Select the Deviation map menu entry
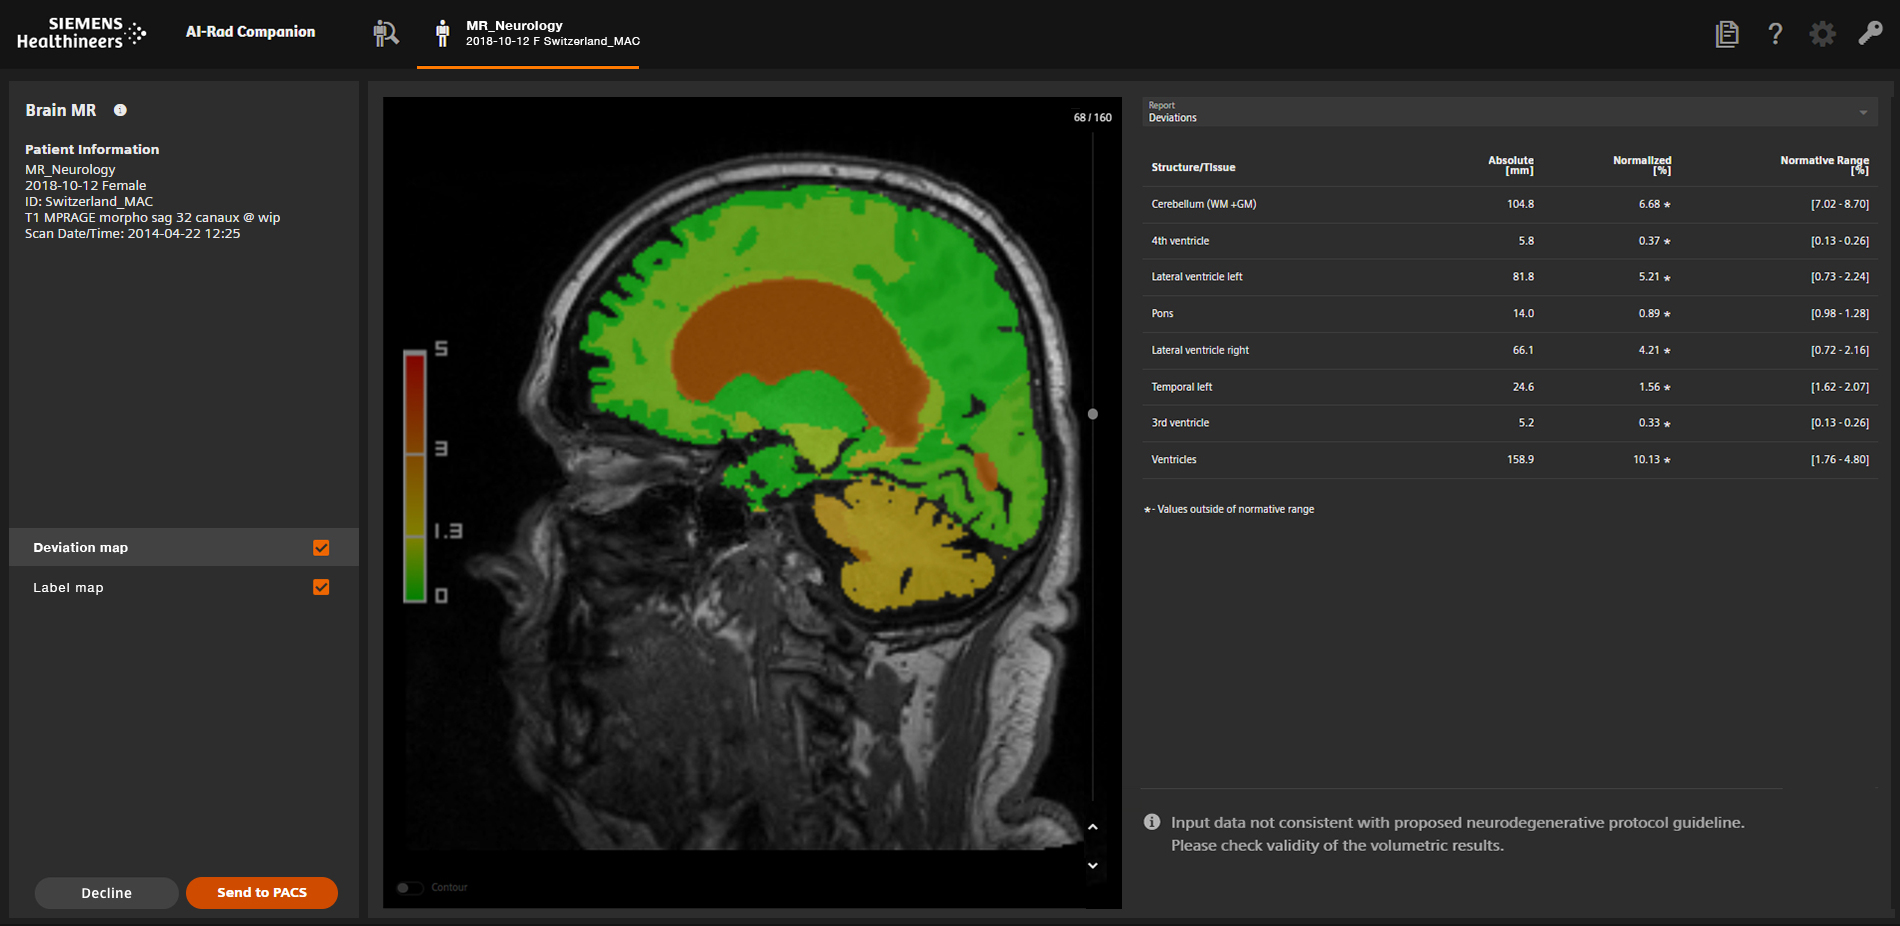Viewport: 1900px width, 926px height. click(81, 547)
